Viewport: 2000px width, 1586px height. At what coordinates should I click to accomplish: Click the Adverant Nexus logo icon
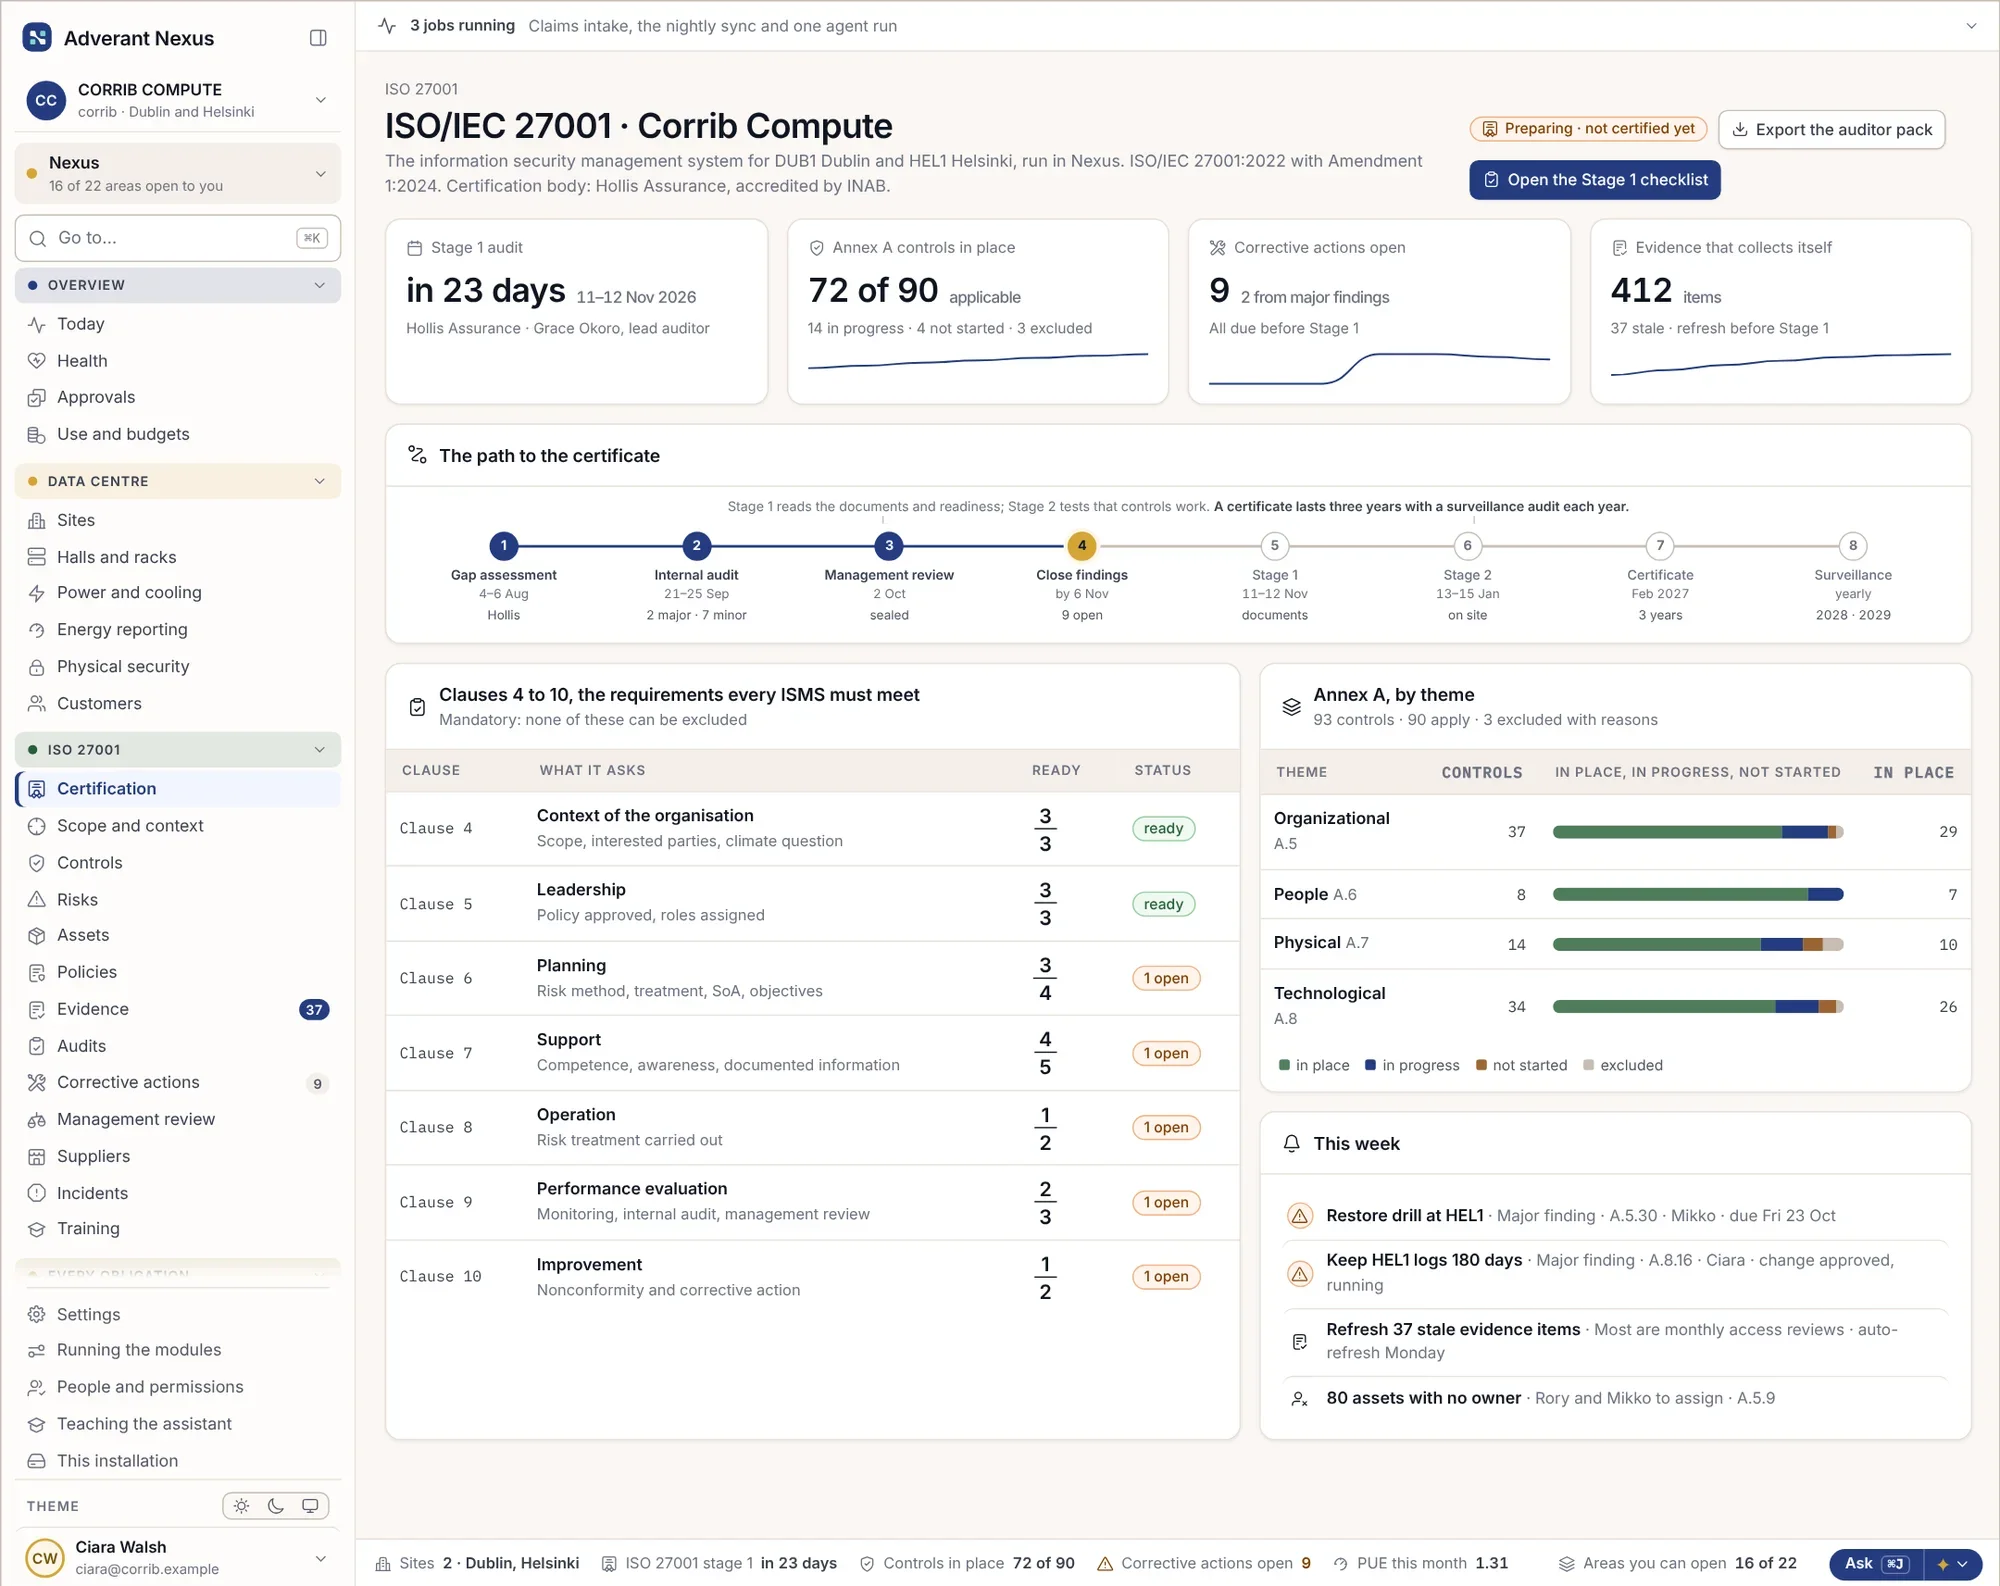pos(37,38)
